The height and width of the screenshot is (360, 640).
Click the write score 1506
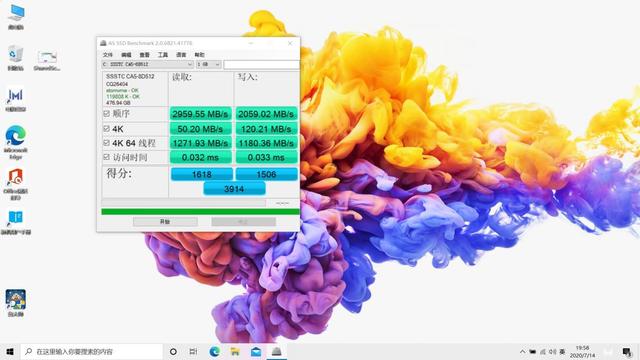pyautogui.click(x=267, y=174)
